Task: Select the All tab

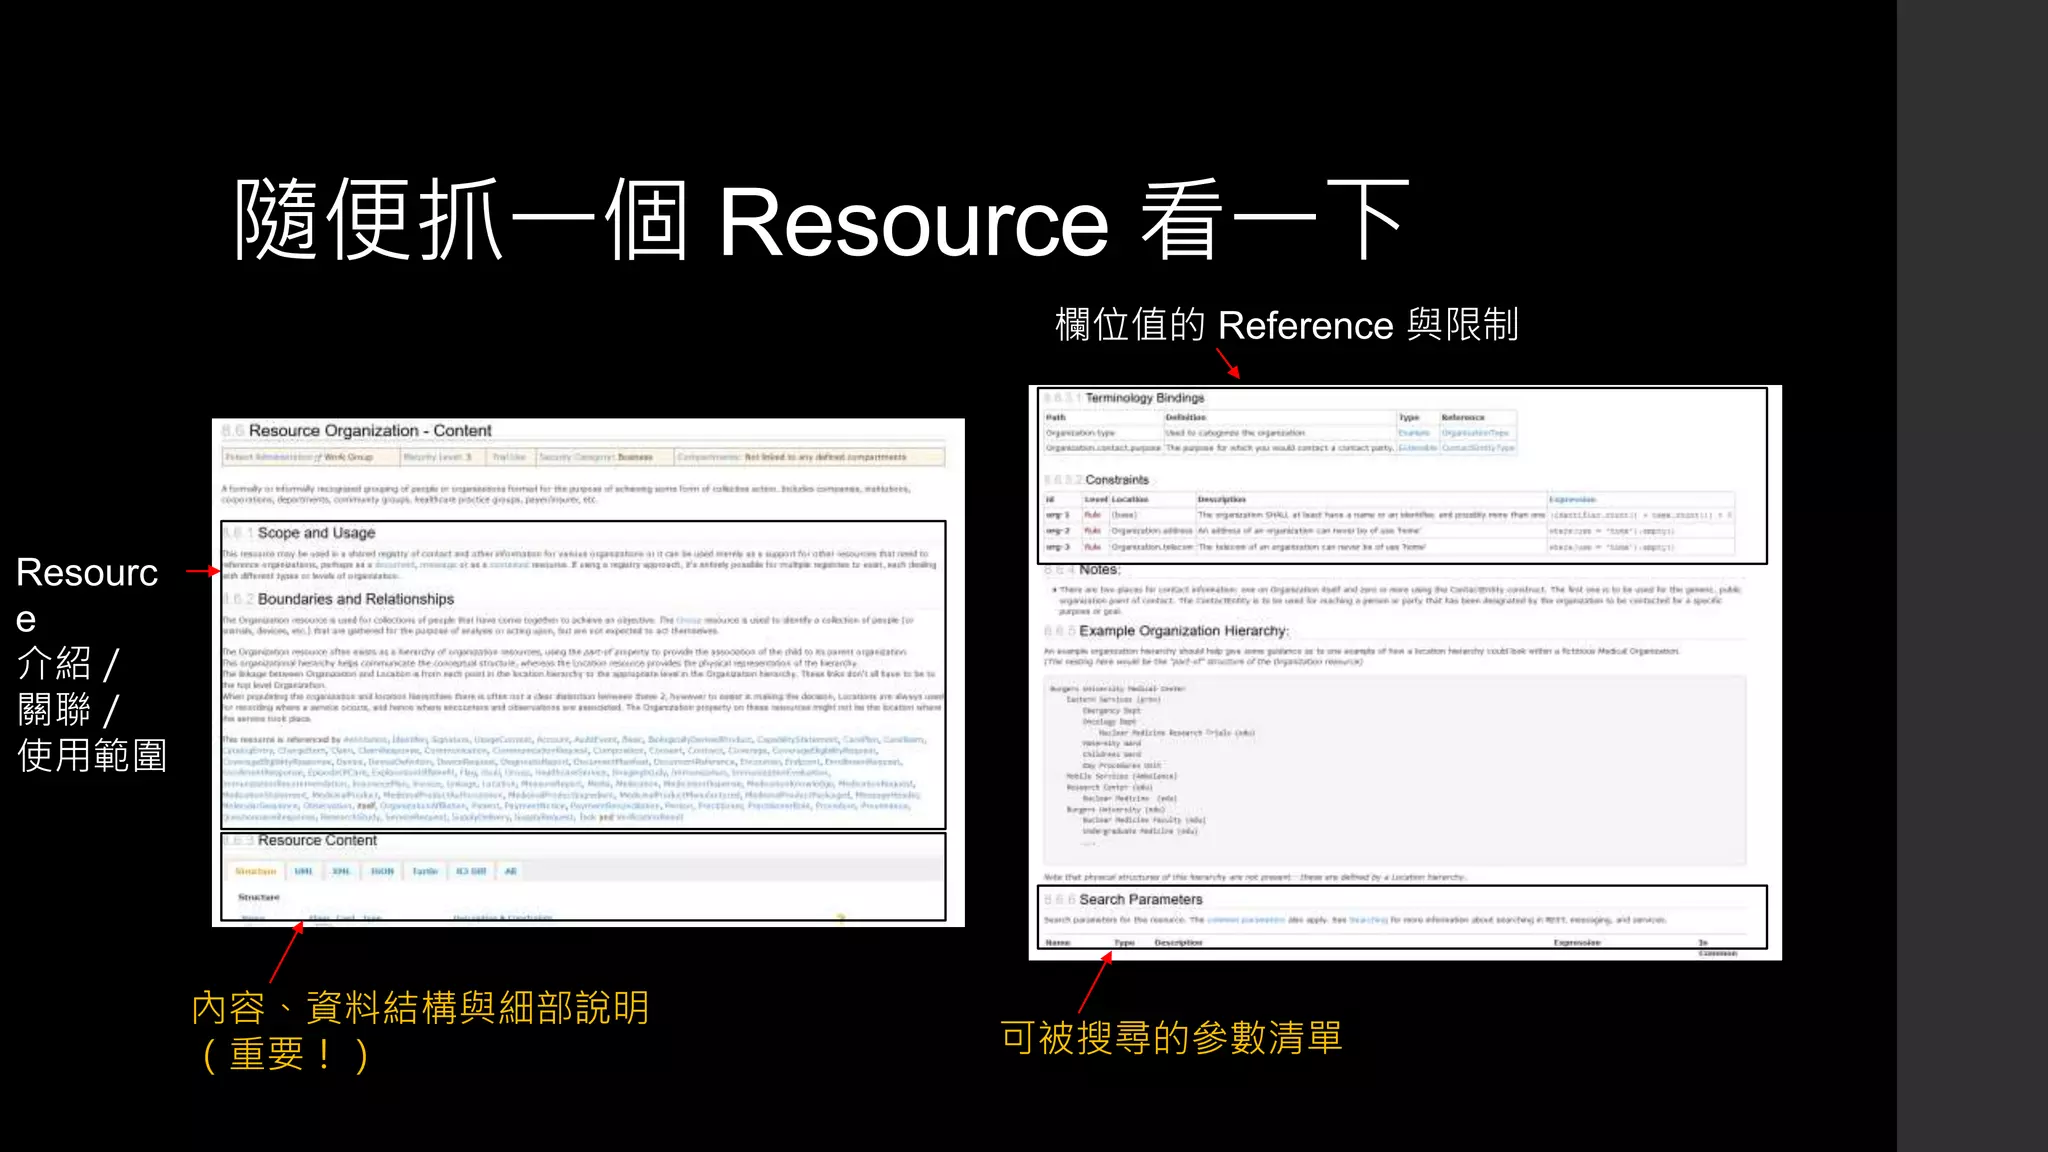Action: [x=510, y=871]
